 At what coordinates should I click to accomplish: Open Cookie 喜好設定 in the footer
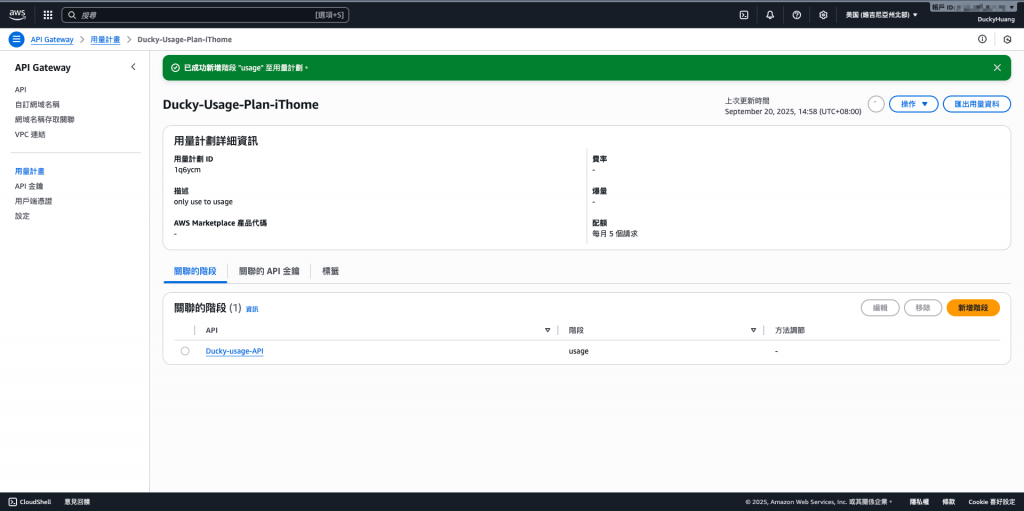(992, 502)
